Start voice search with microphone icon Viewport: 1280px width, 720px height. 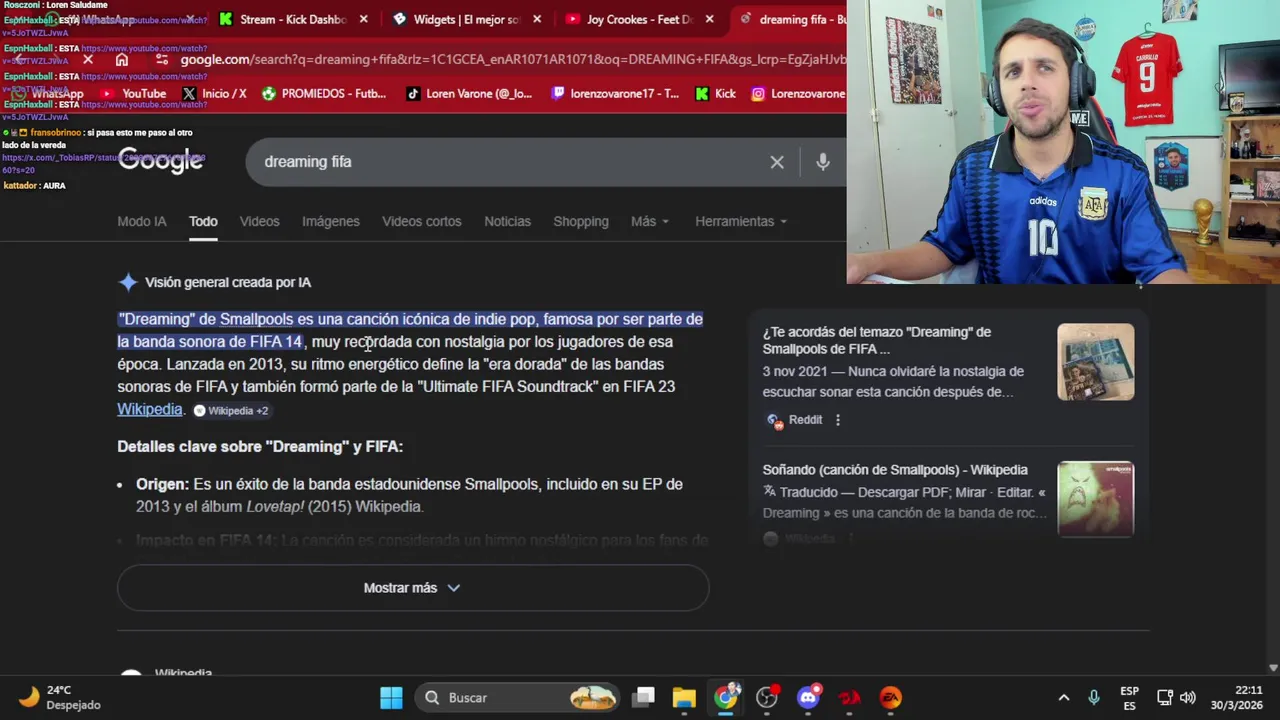click(823, 162)
